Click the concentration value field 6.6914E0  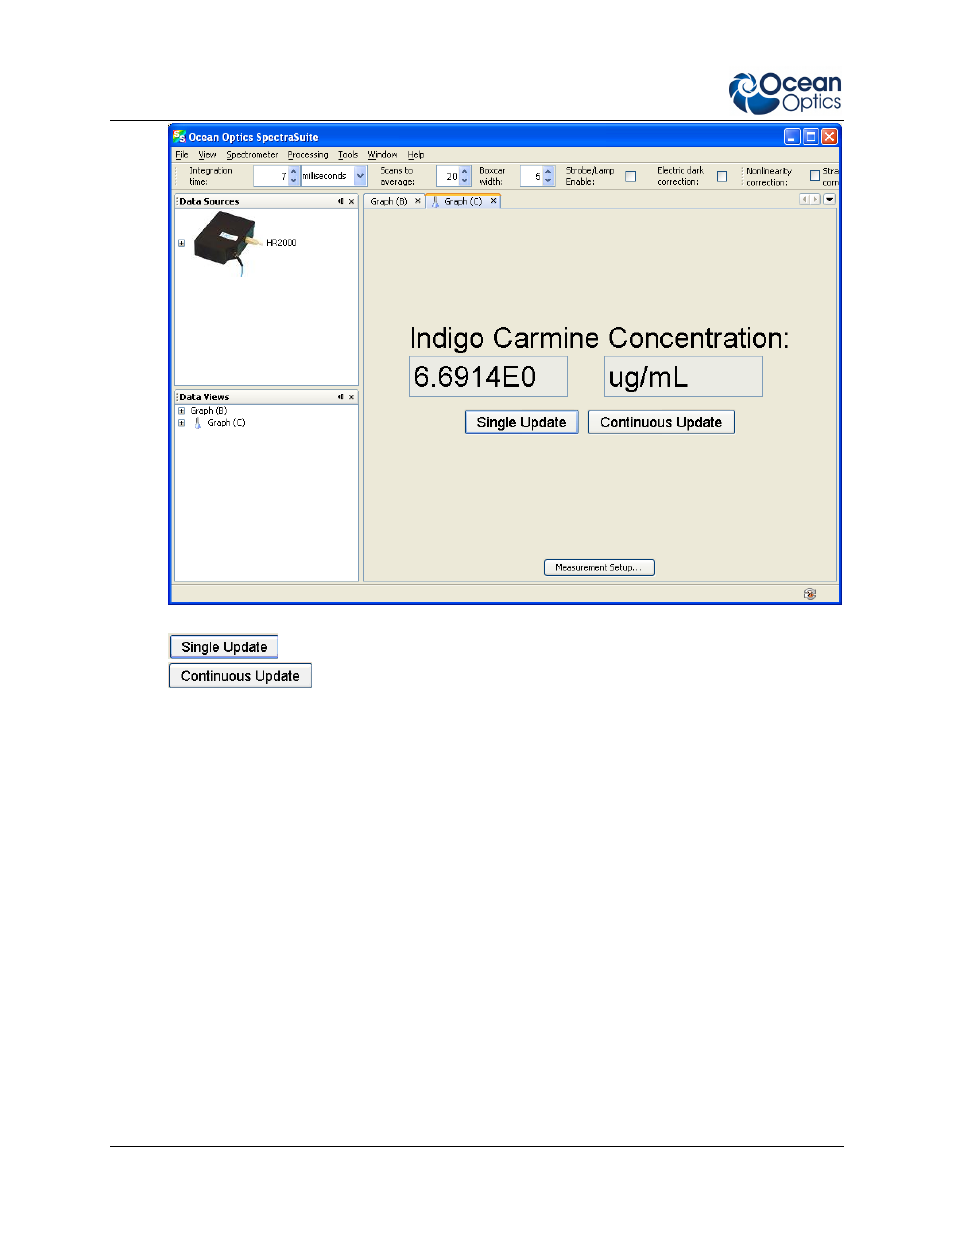(488, 377)
